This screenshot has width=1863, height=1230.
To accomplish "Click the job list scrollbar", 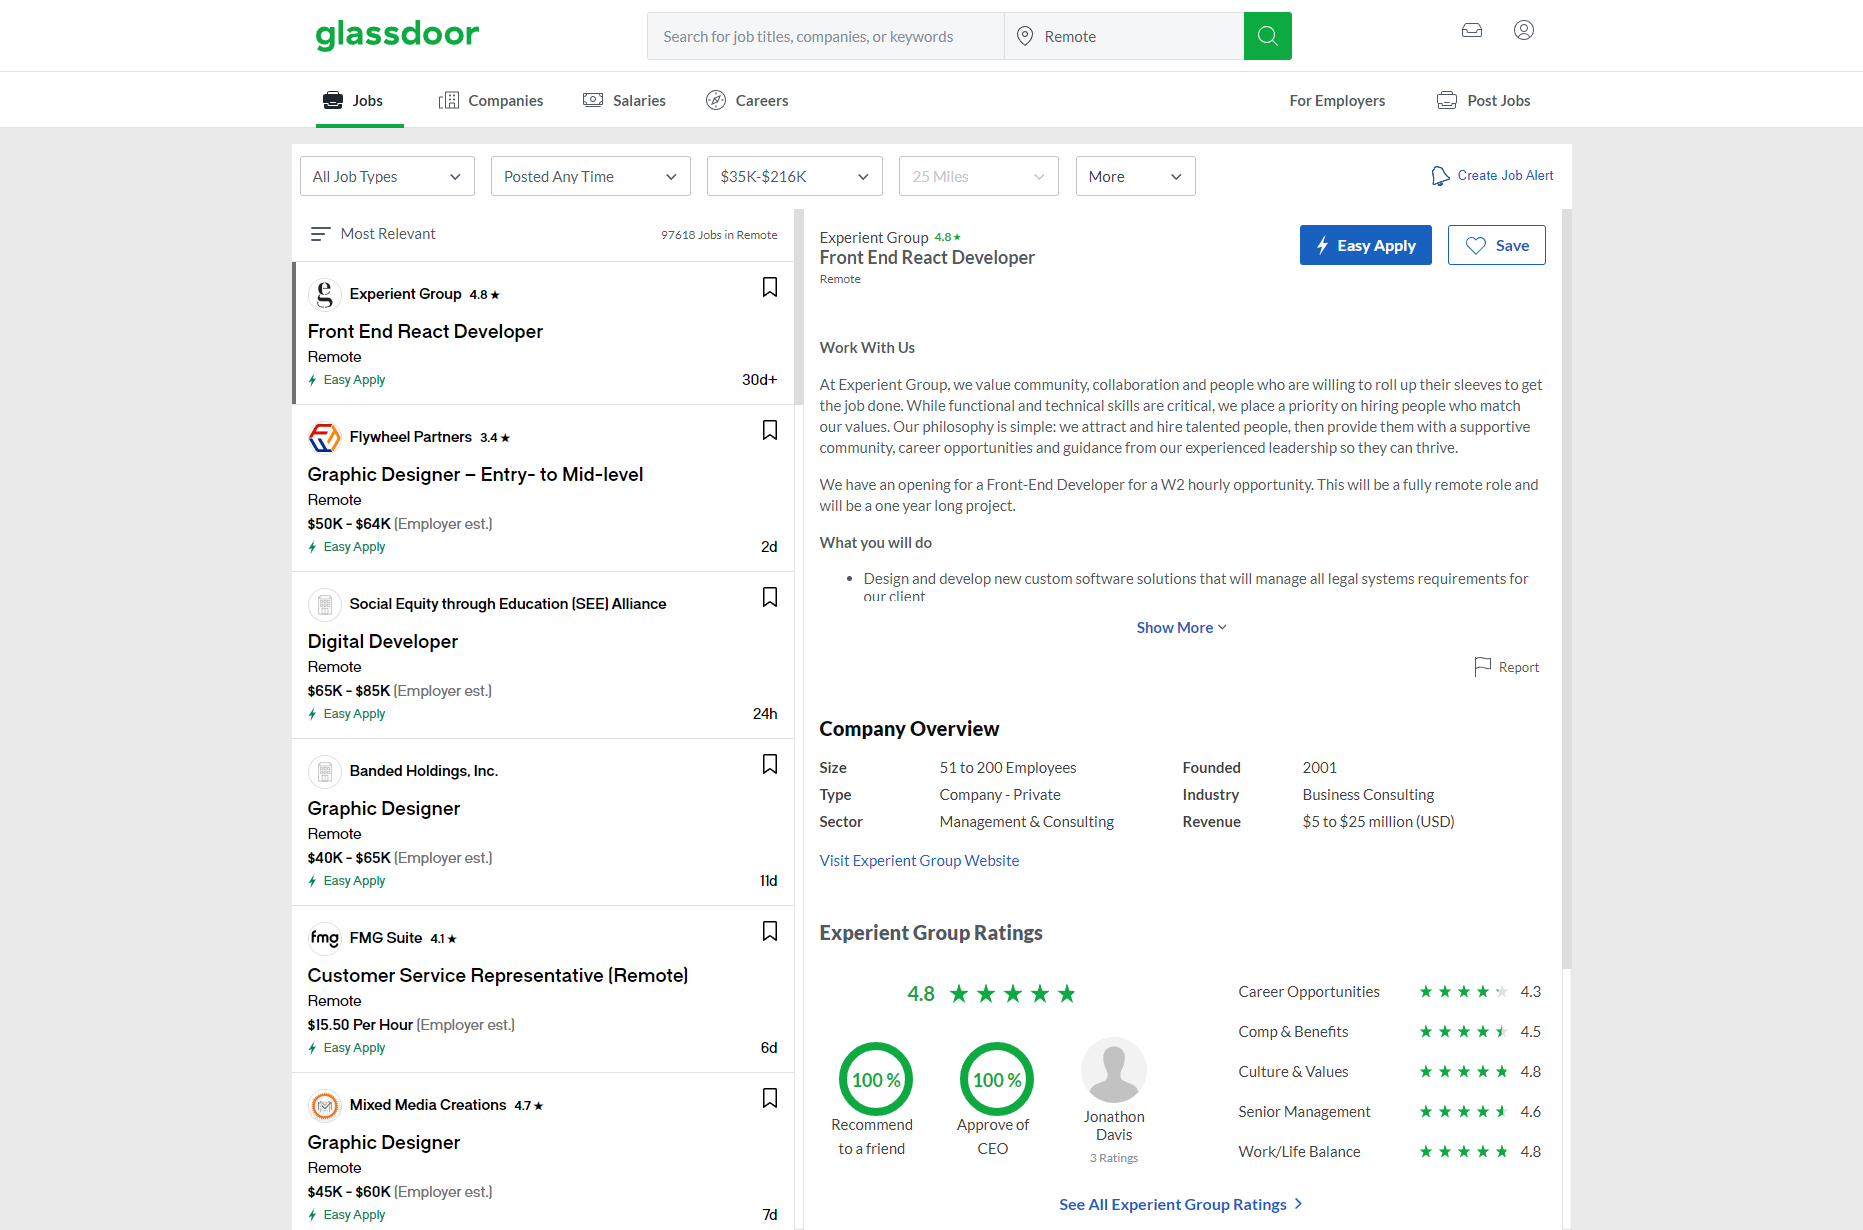I will (798, 307).
